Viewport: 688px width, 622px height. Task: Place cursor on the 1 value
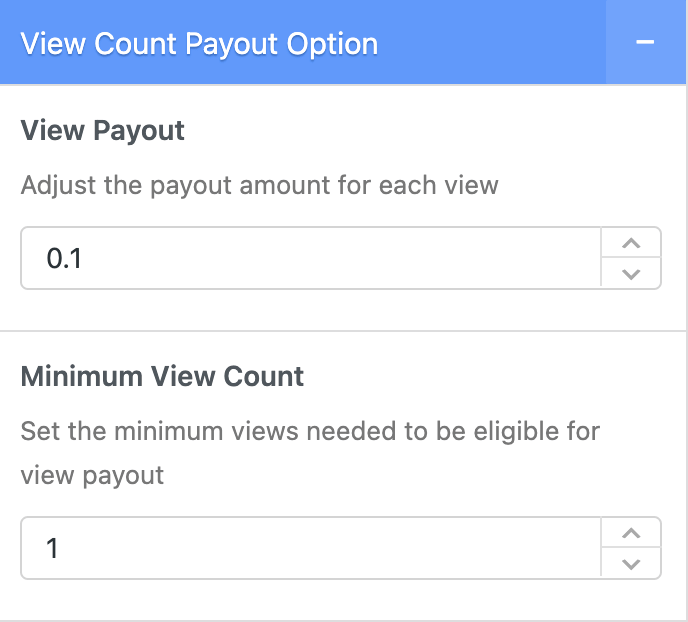52,548
